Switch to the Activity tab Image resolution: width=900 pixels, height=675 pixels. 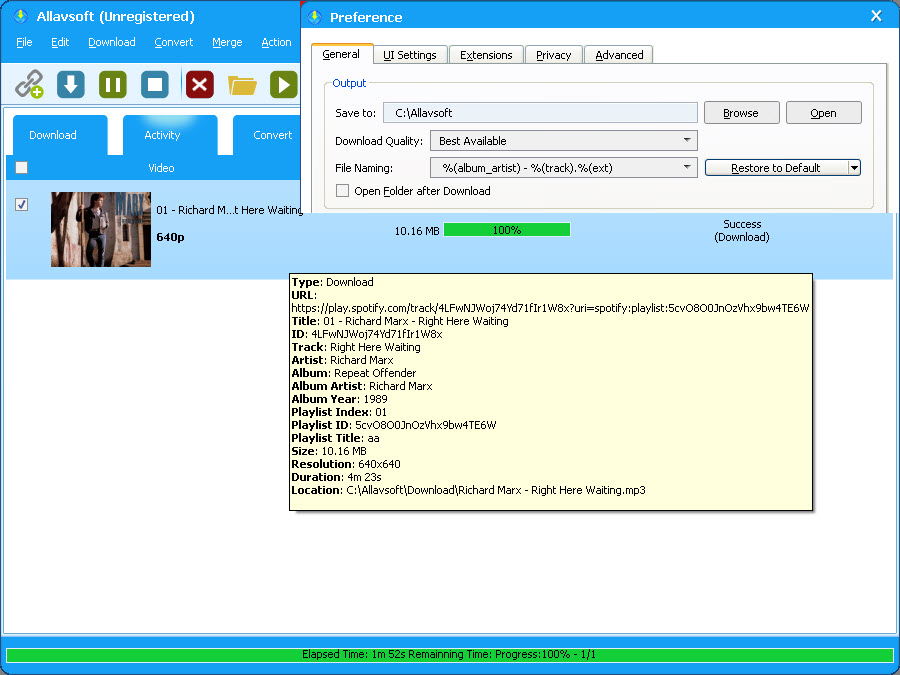170,135
